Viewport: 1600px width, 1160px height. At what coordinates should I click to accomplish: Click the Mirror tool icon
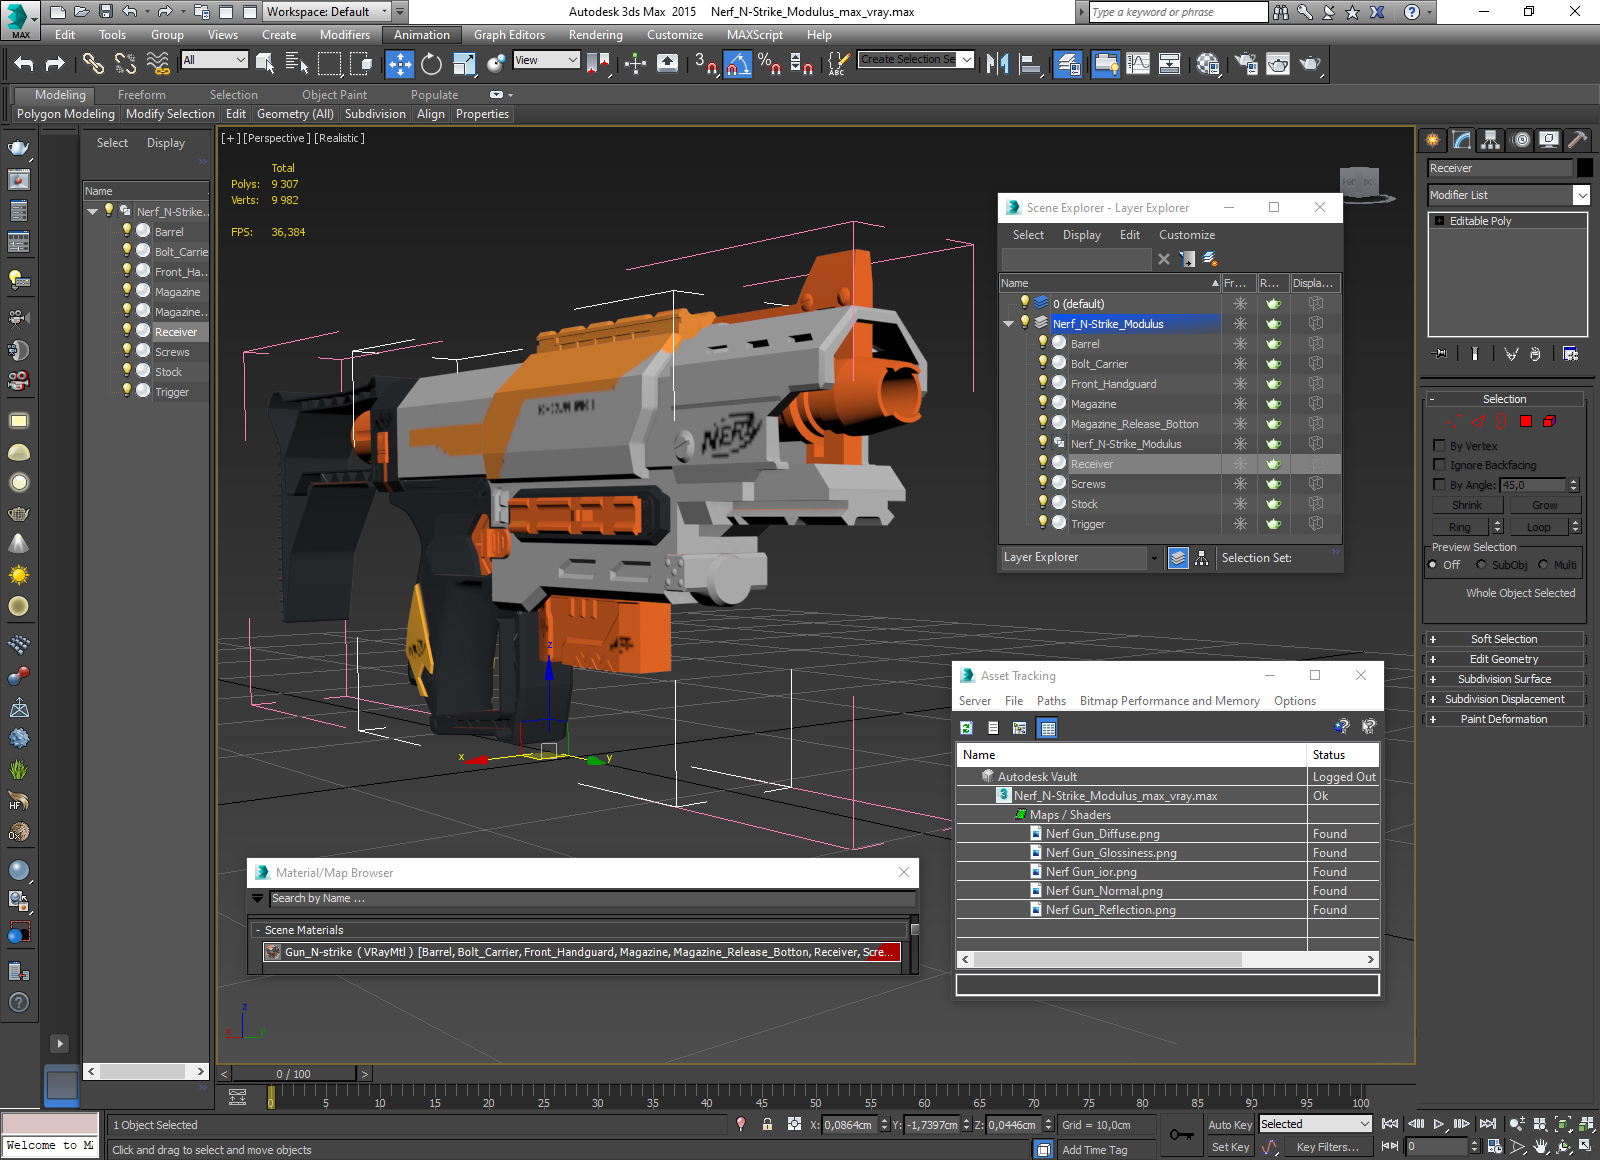tap(997, 64)
